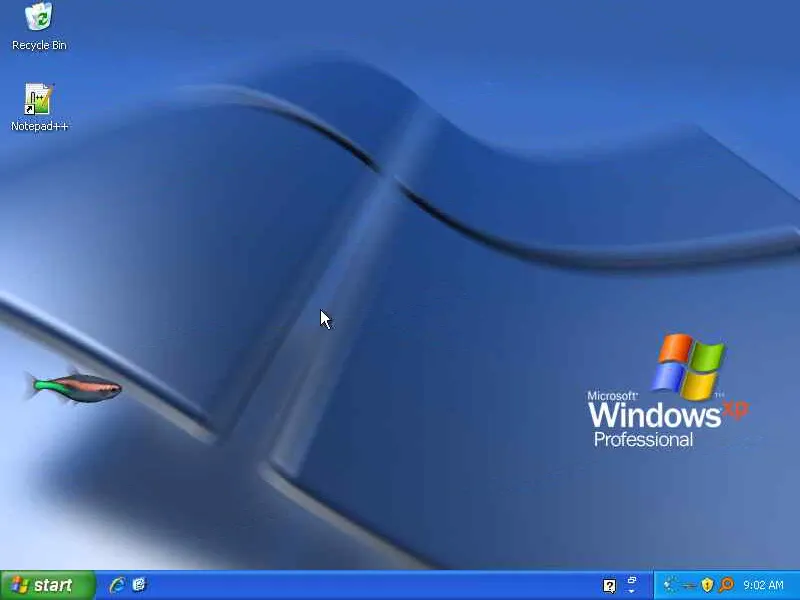
Task: Launch Internet Explorer from Quick Launch
Action: (x=117, y=585)
